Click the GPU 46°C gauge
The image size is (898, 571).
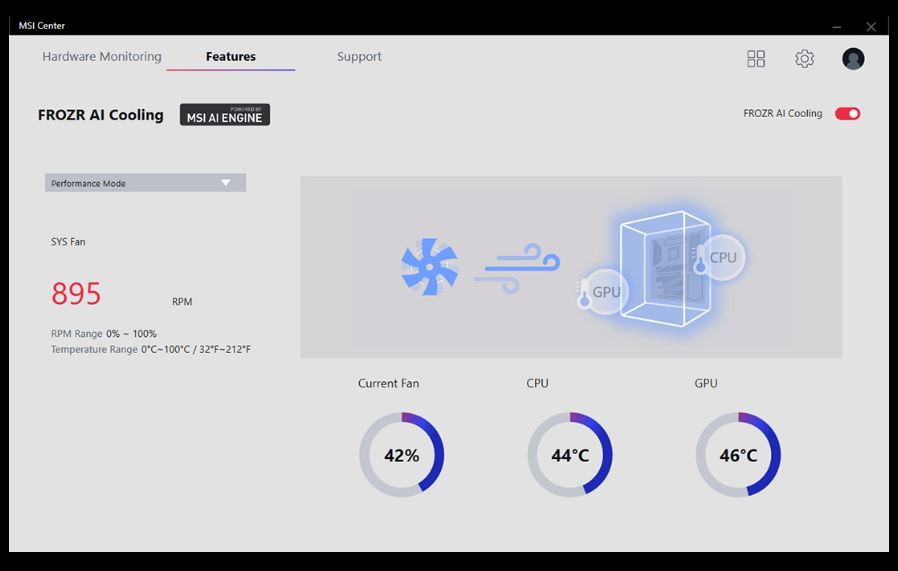(x=738, y=455)
